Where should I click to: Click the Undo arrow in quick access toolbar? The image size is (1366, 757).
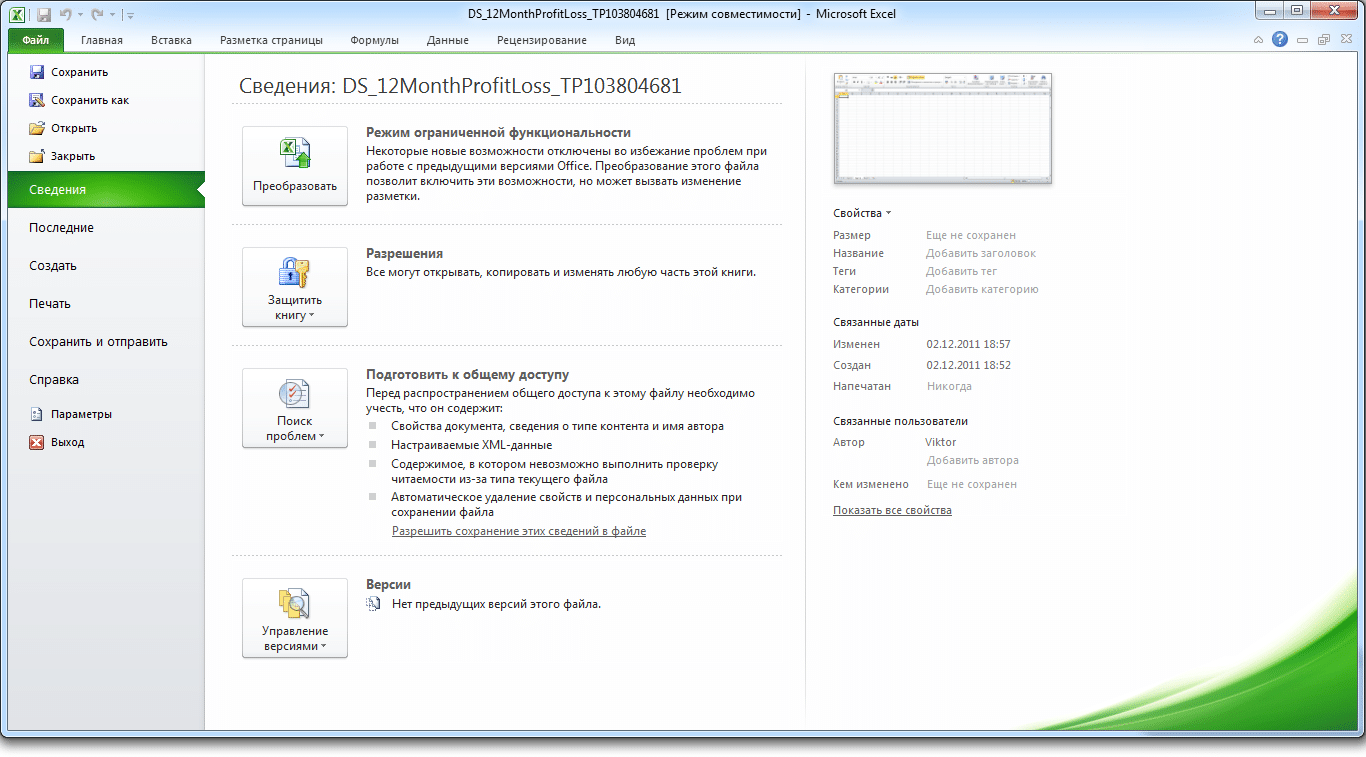(65, 14)
